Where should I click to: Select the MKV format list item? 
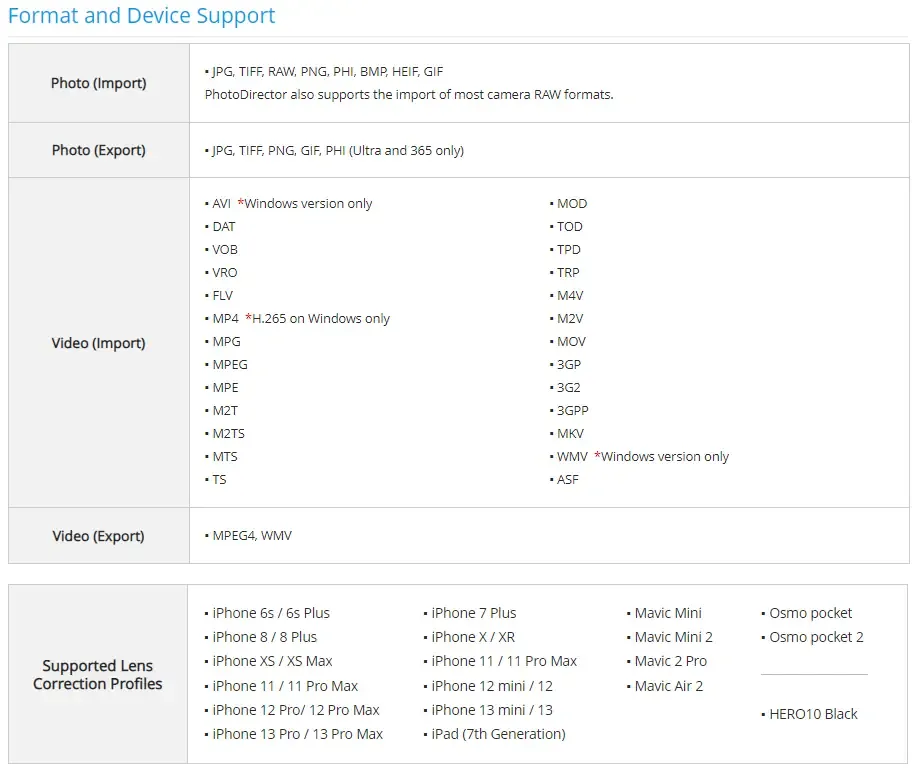point(569,434)
